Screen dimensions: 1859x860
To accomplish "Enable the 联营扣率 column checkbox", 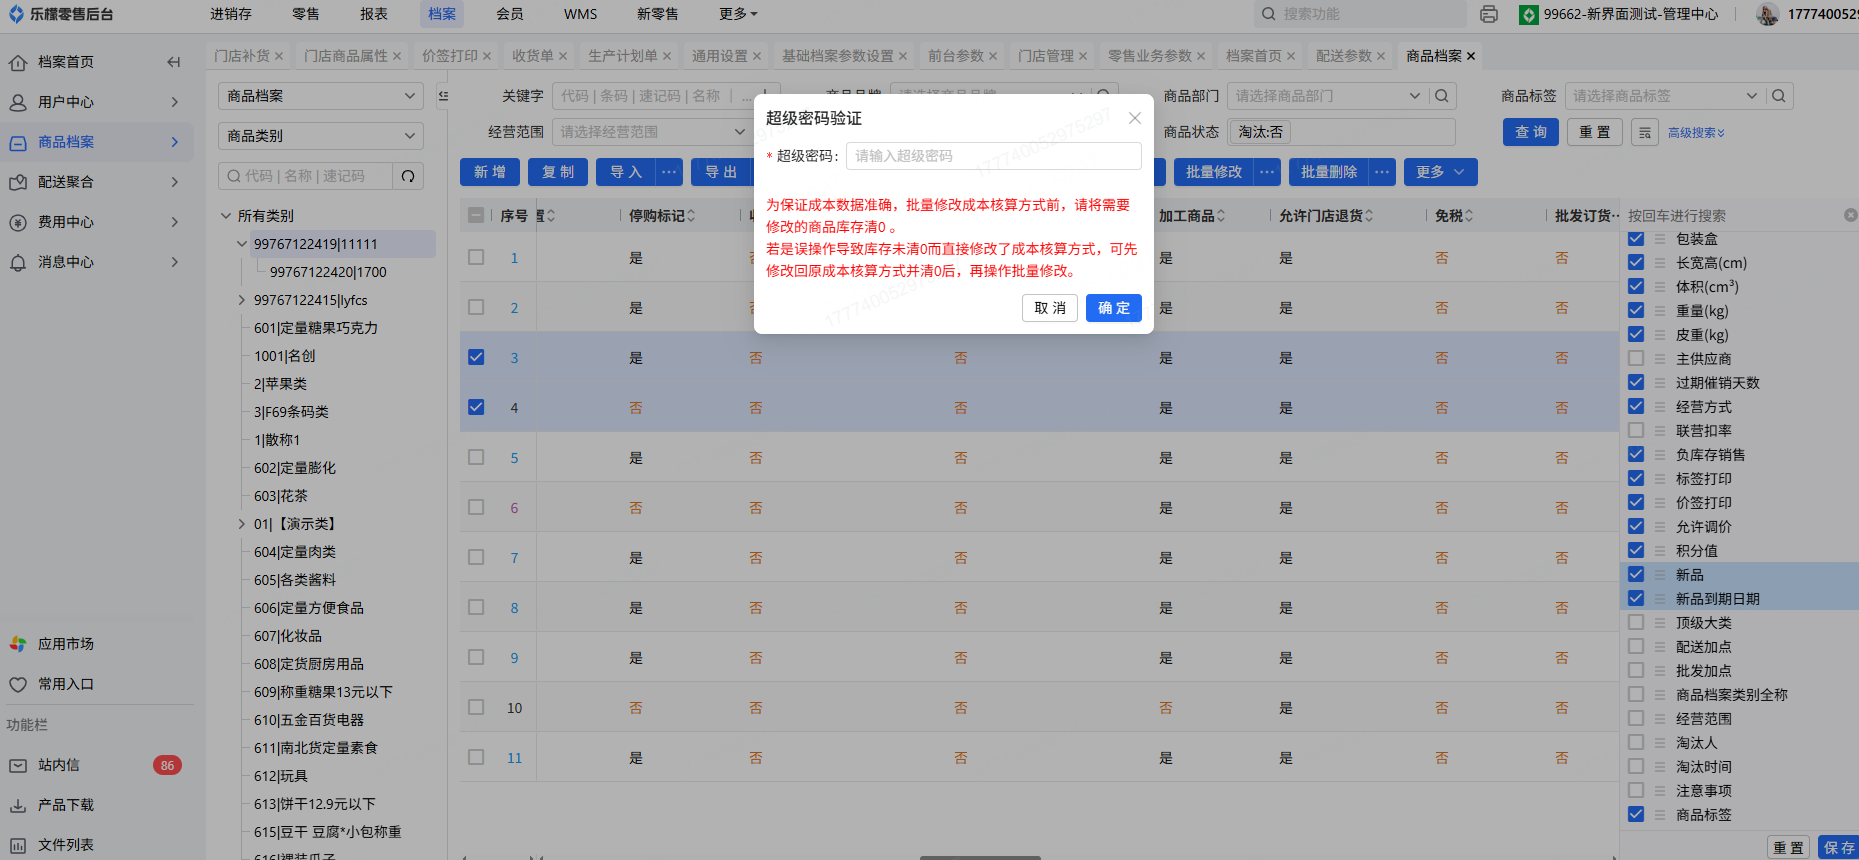I will coord(1636,430).
